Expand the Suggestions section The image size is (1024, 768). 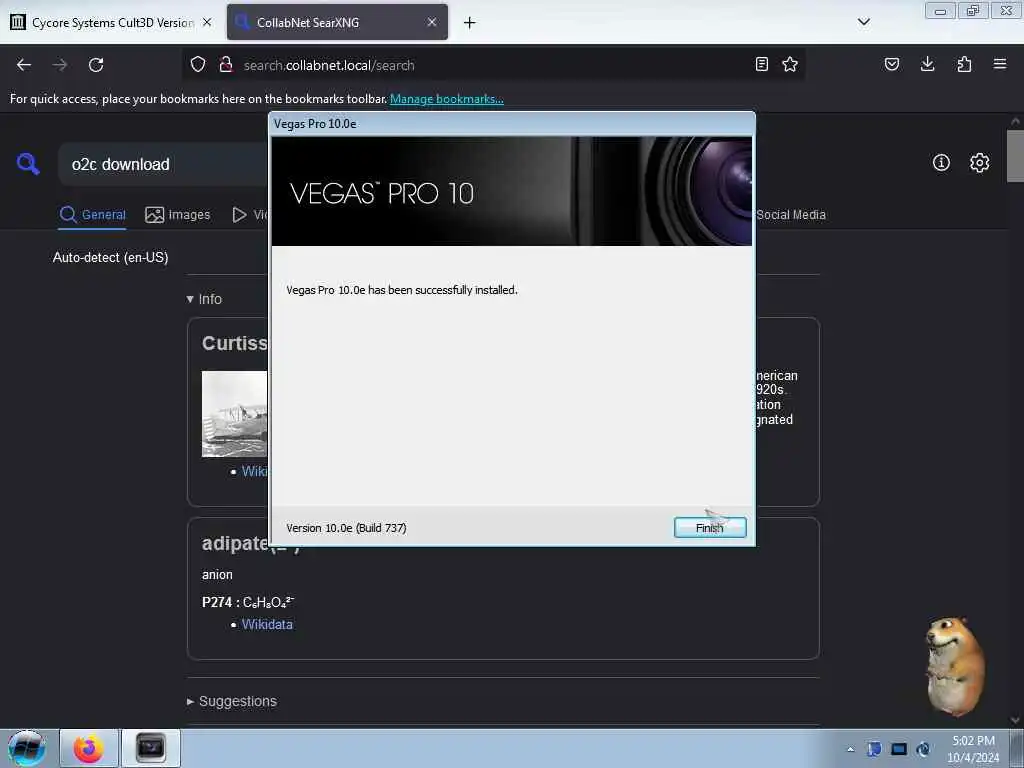pos(232,701)
